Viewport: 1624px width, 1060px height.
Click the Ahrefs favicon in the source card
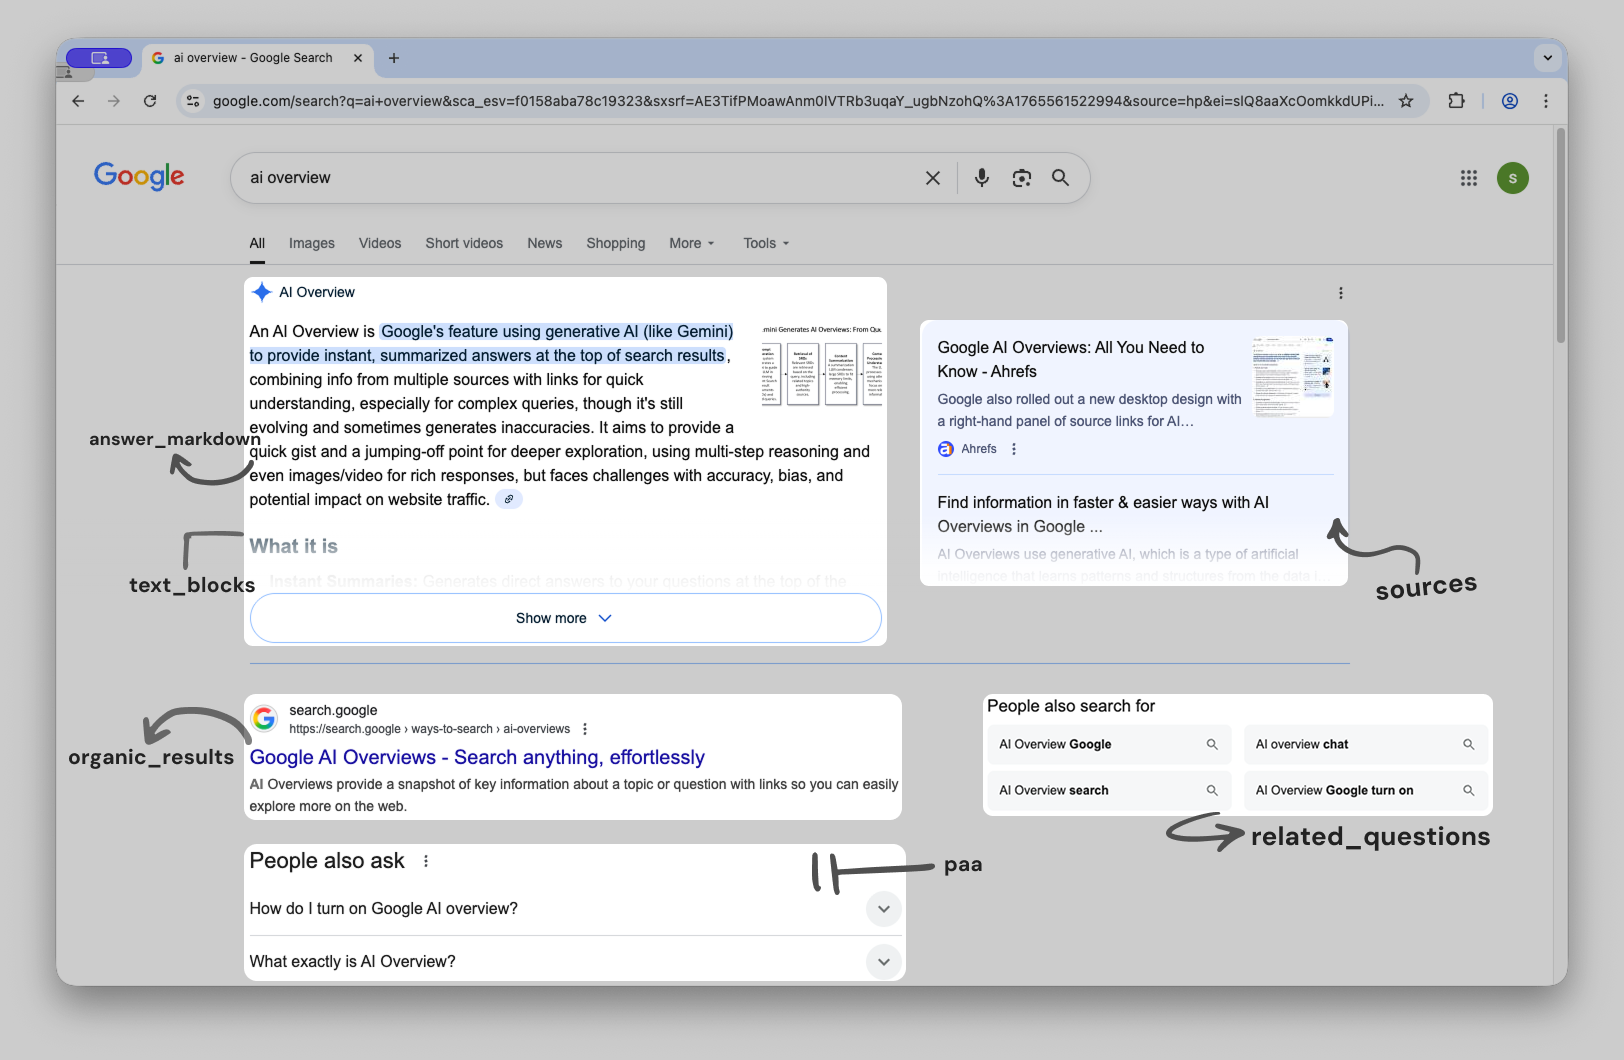(x=946, y=449)
